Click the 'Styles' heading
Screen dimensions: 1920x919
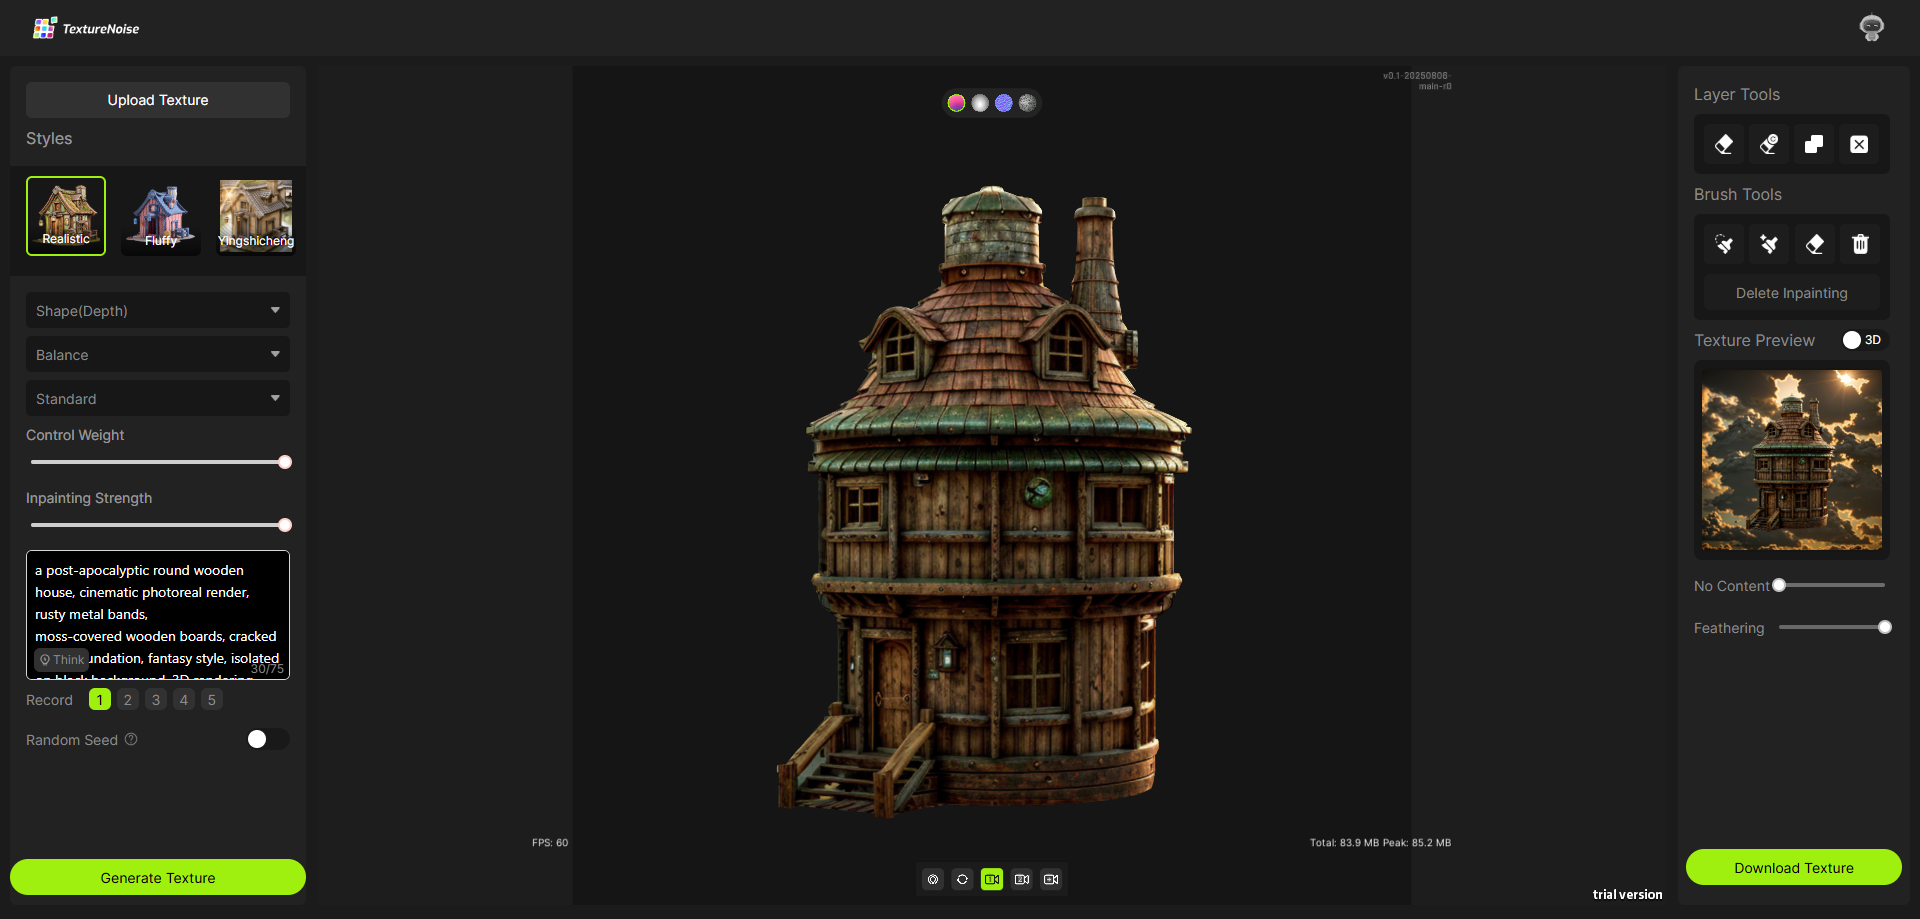click(49, 138)
